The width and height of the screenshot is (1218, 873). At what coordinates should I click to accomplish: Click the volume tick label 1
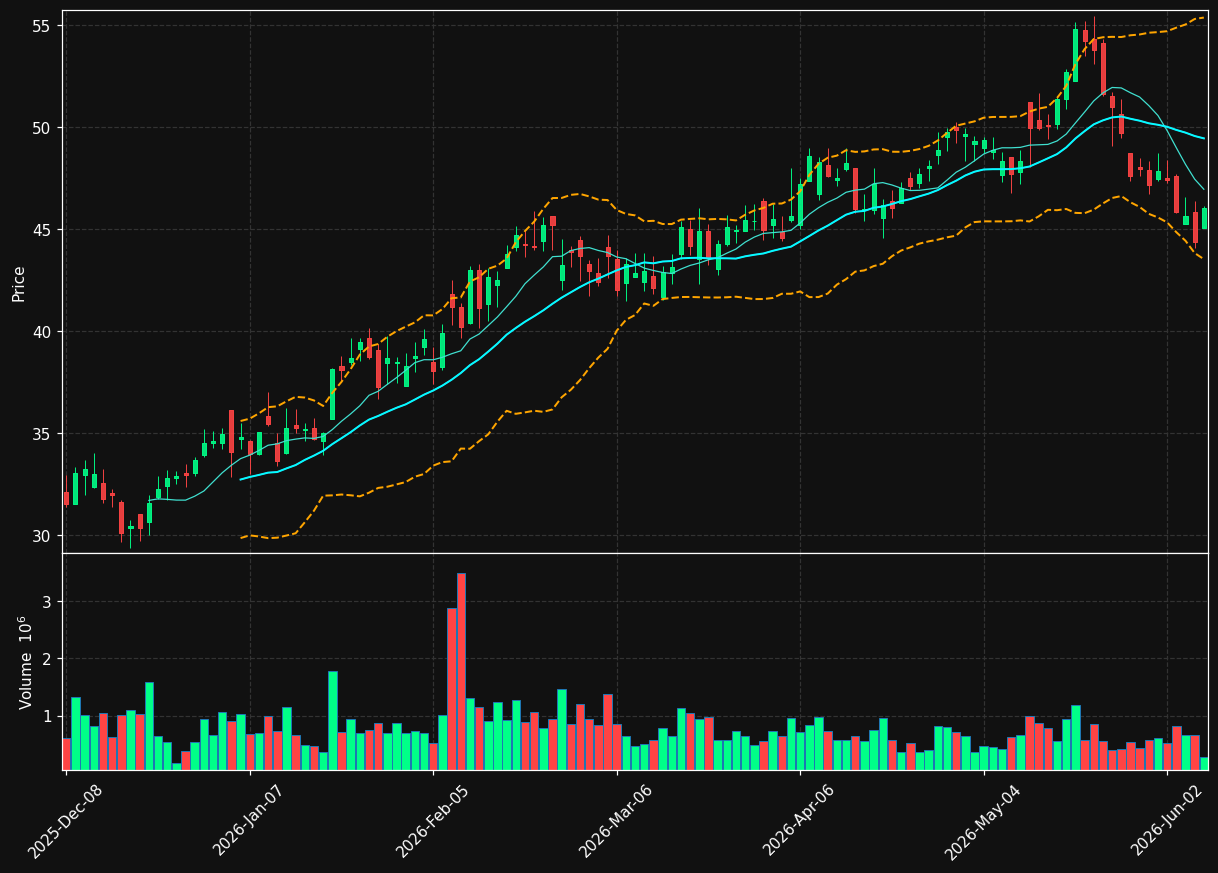[x=46, y=717]
